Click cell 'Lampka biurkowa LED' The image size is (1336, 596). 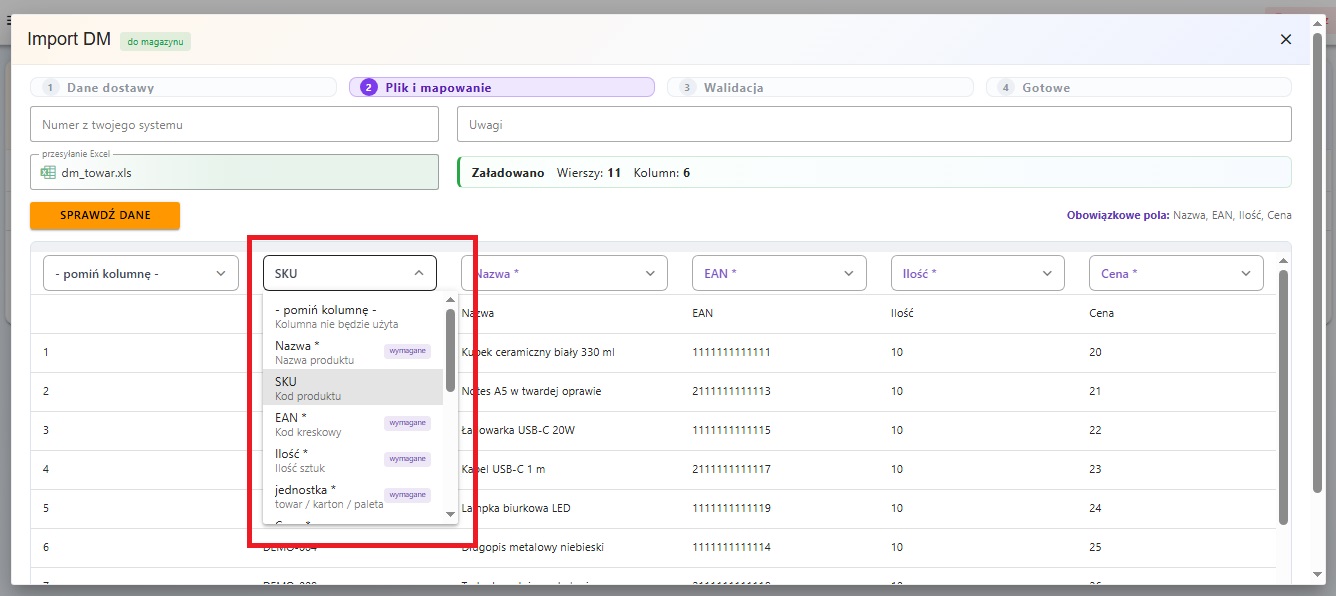(516, 508)
